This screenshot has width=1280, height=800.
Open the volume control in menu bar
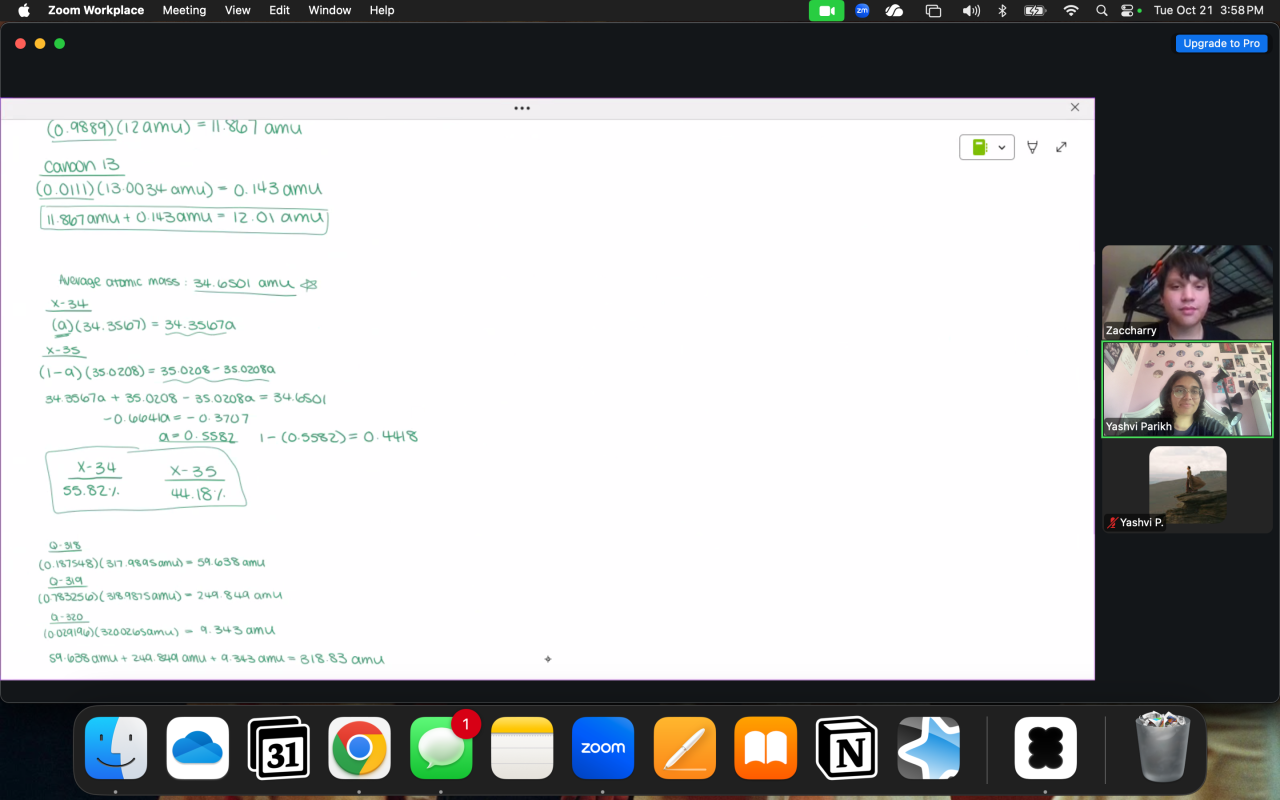pos(970,10)
